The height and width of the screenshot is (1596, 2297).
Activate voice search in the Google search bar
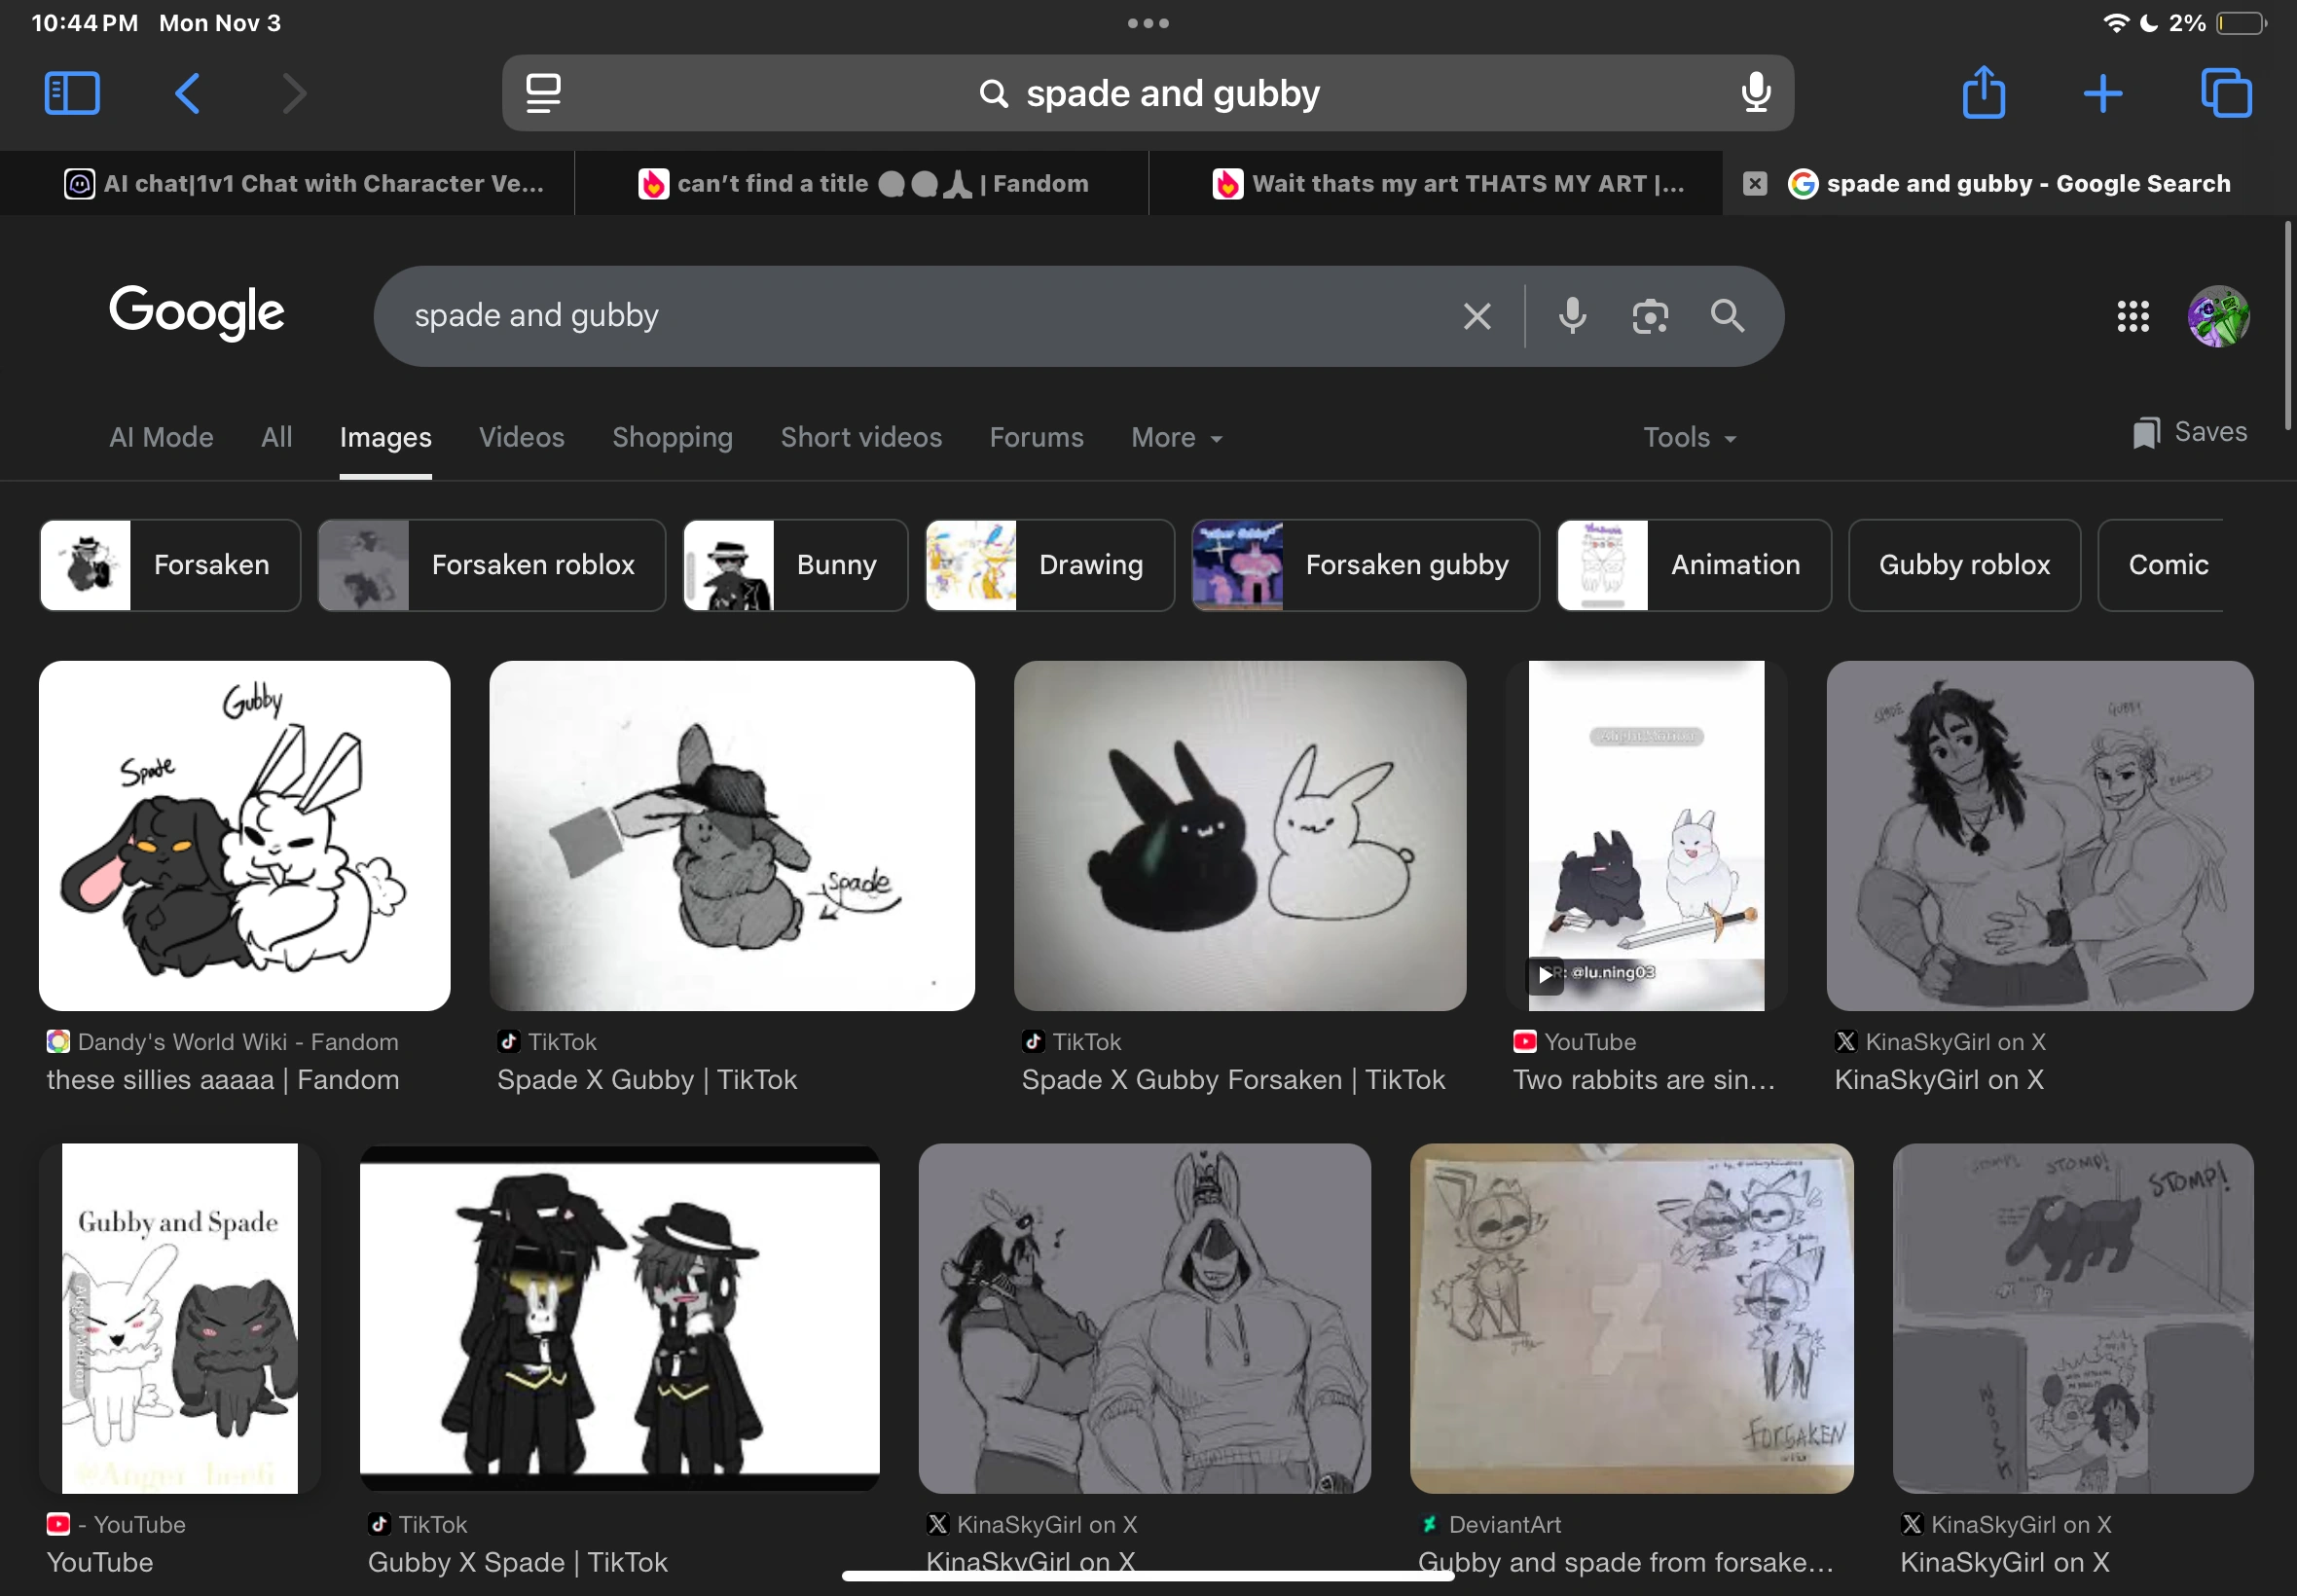click(1571, 315)
